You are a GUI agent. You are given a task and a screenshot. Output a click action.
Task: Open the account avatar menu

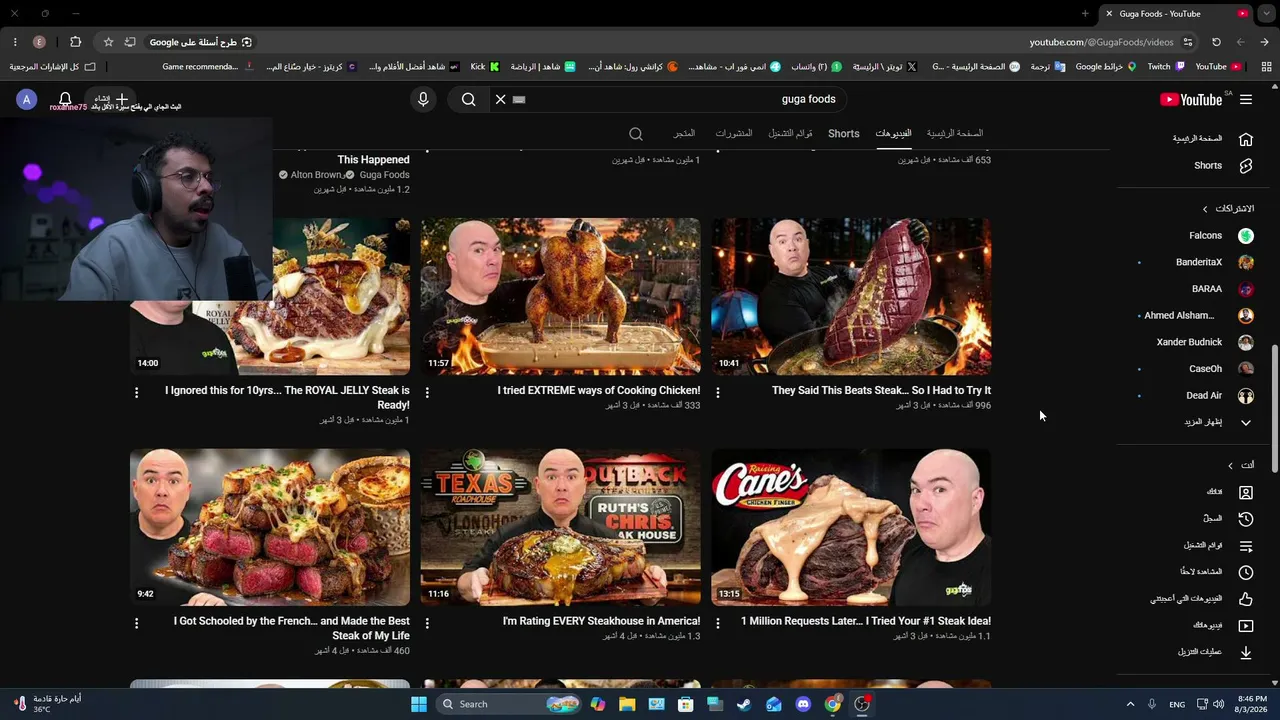point(27,99)
